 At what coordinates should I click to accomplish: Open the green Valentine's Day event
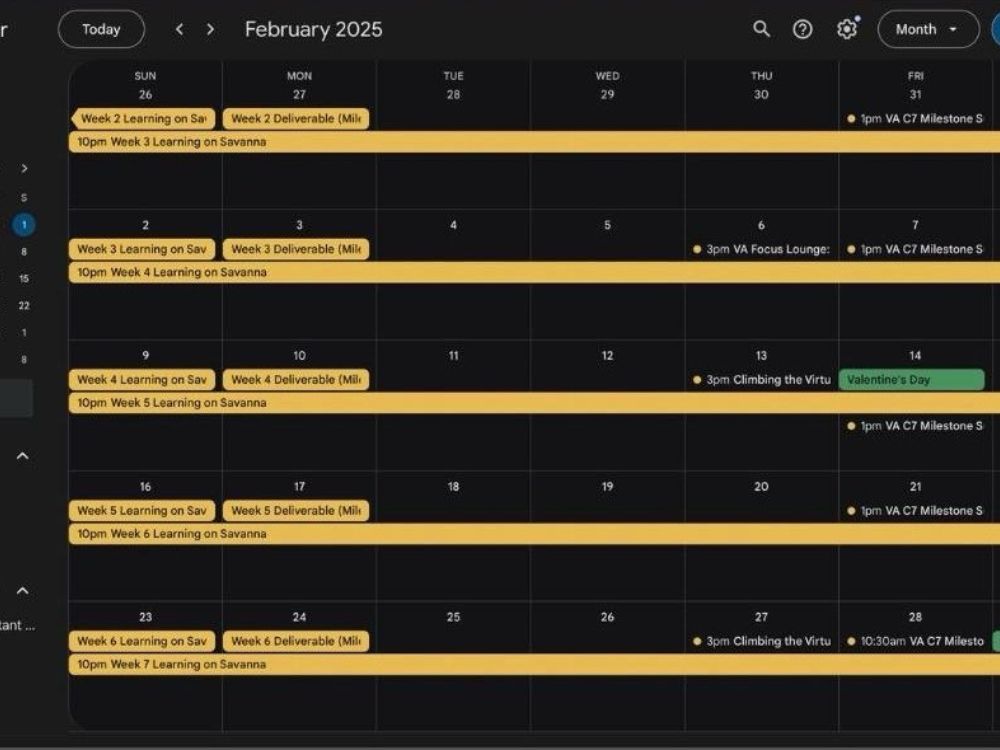912,379
